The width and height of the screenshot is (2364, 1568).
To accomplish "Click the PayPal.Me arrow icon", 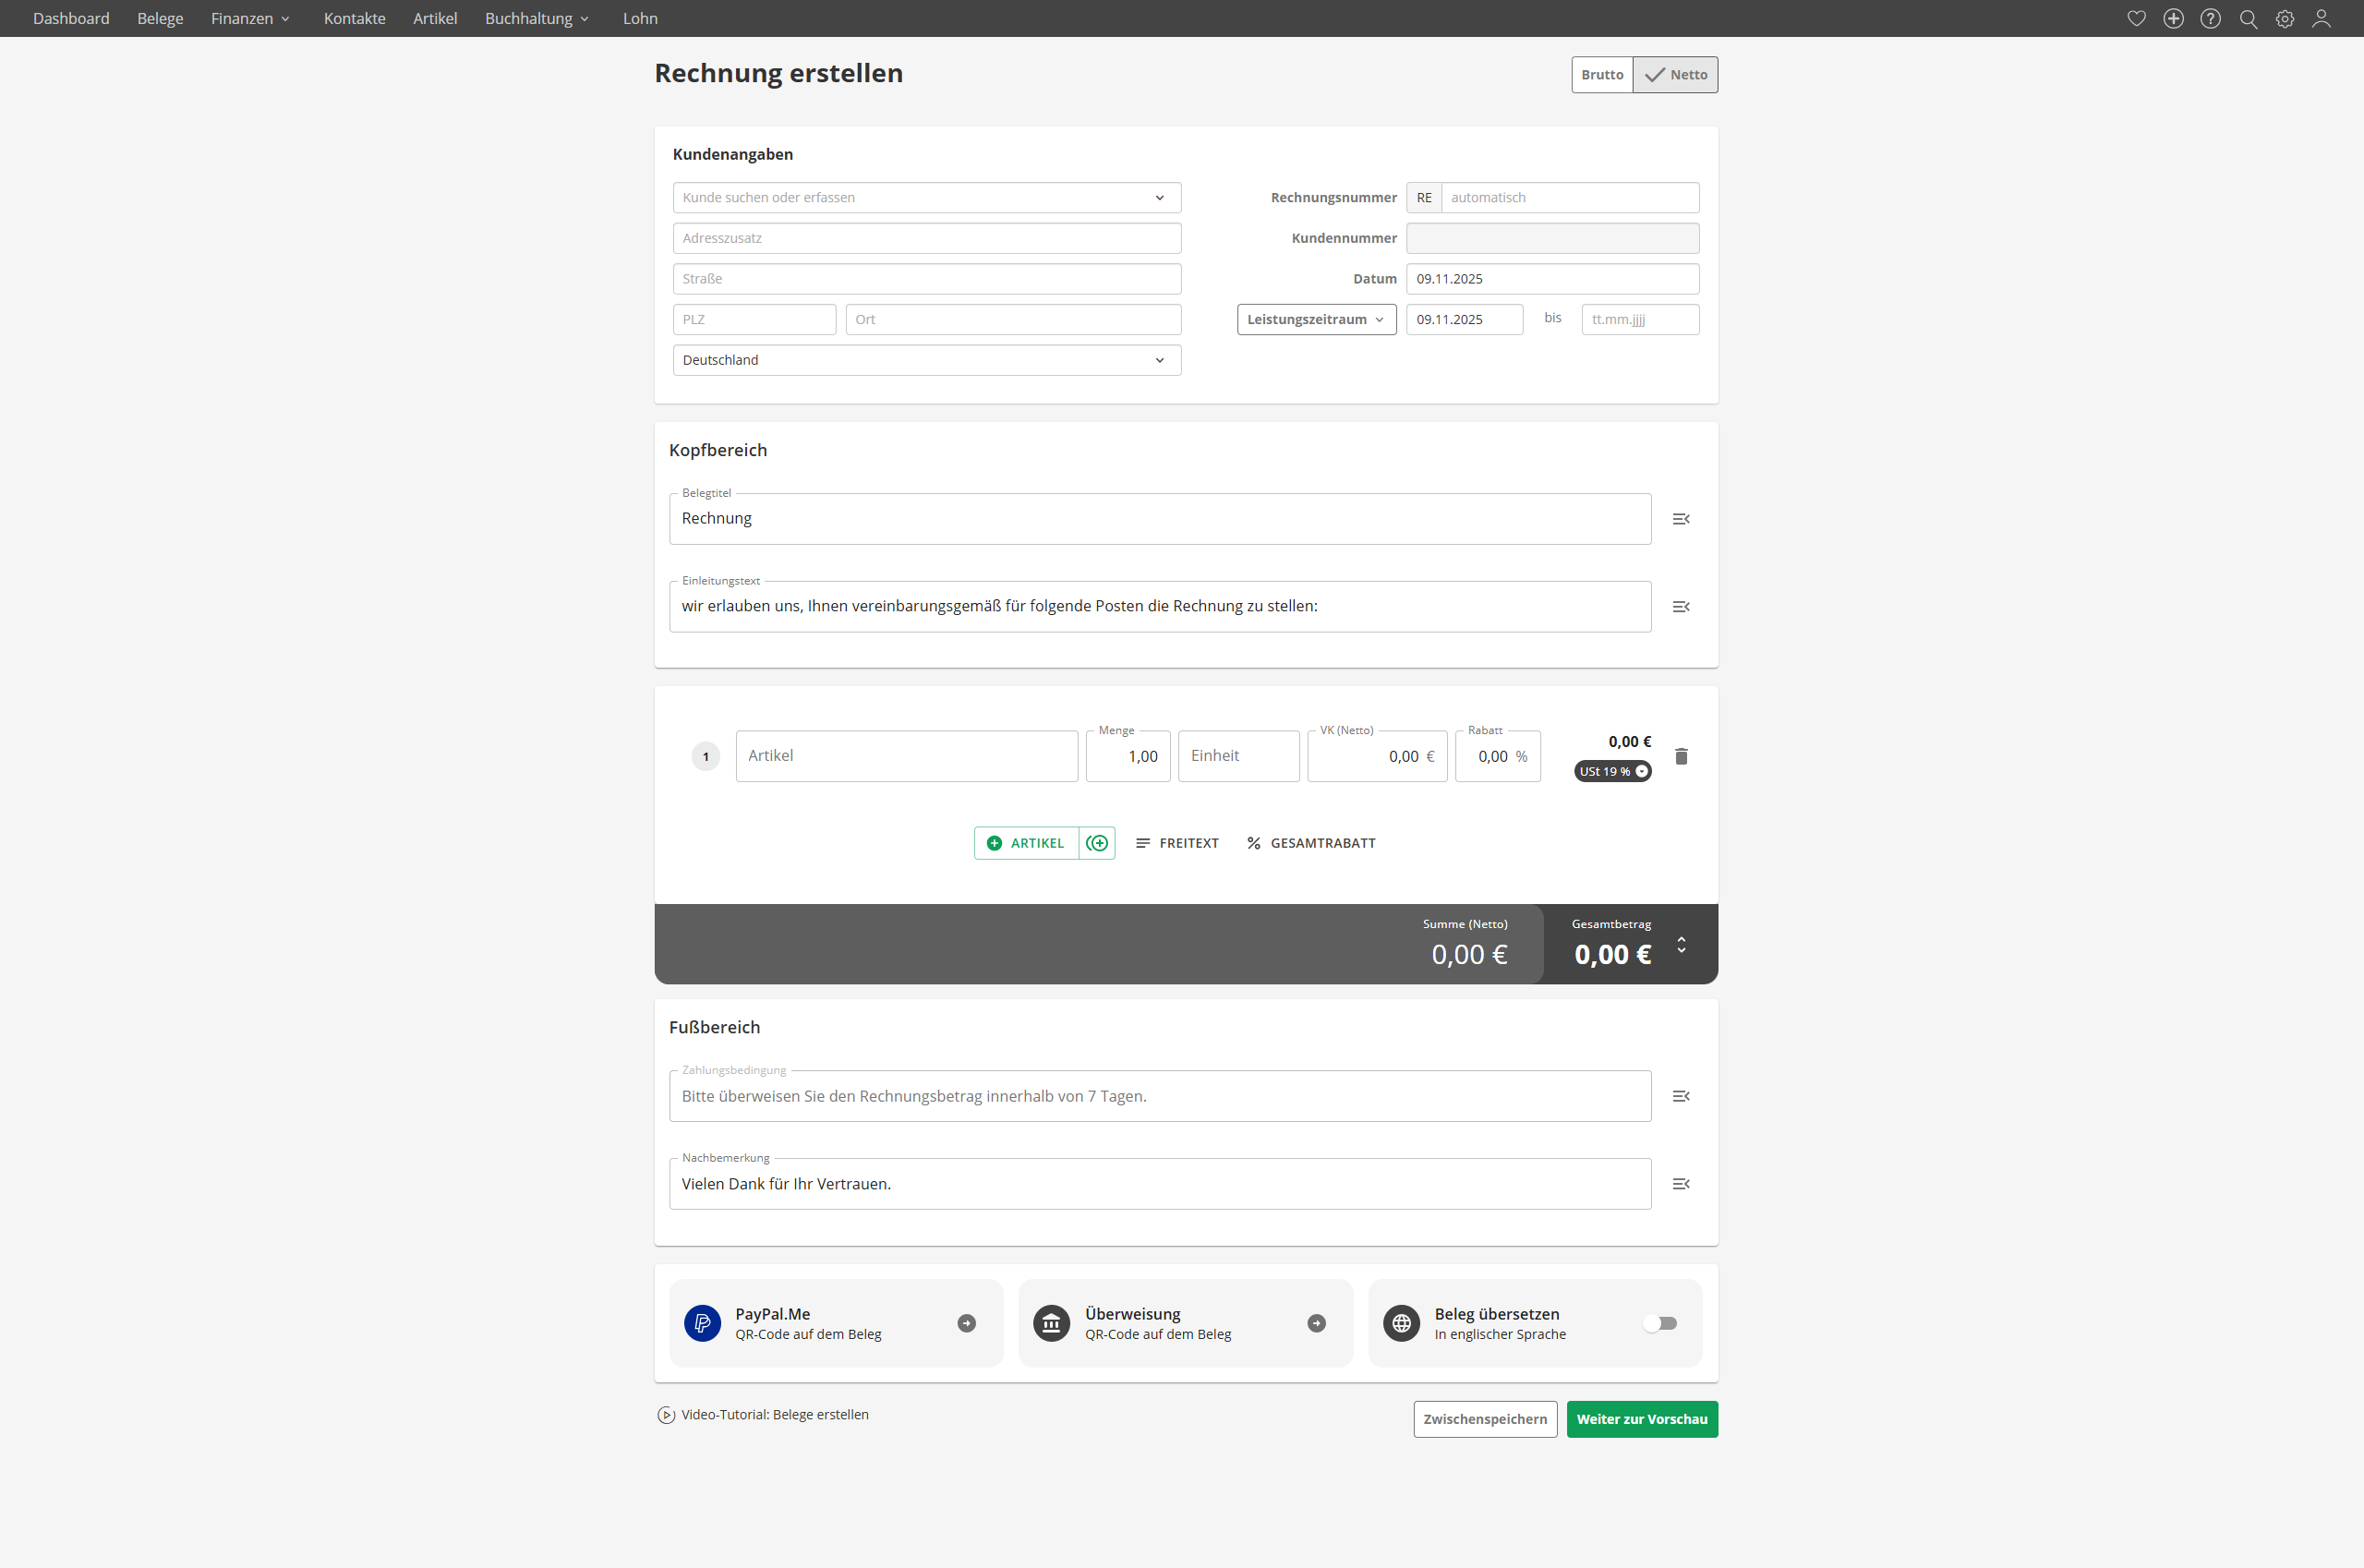I will 966,1323.
